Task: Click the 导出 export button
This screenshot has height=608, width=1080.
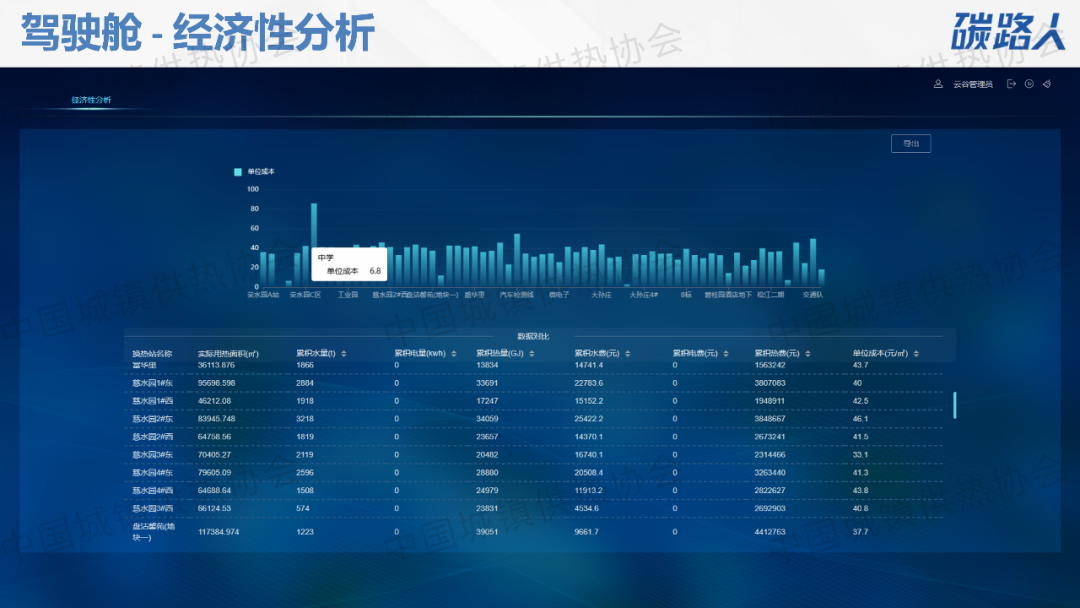Action: click(910, 144)
